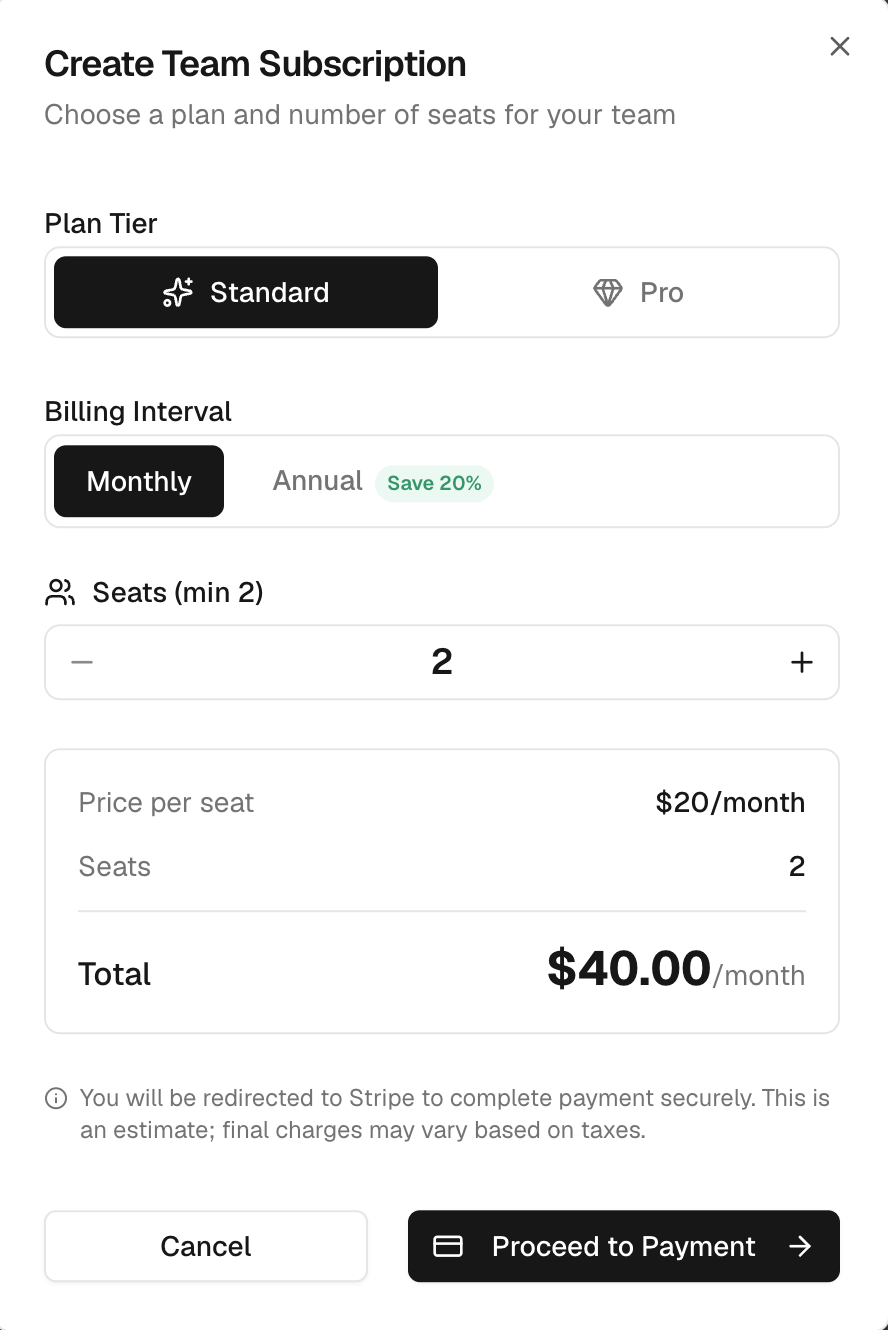Click the $40.00 total amount

(x=629, y=969)
